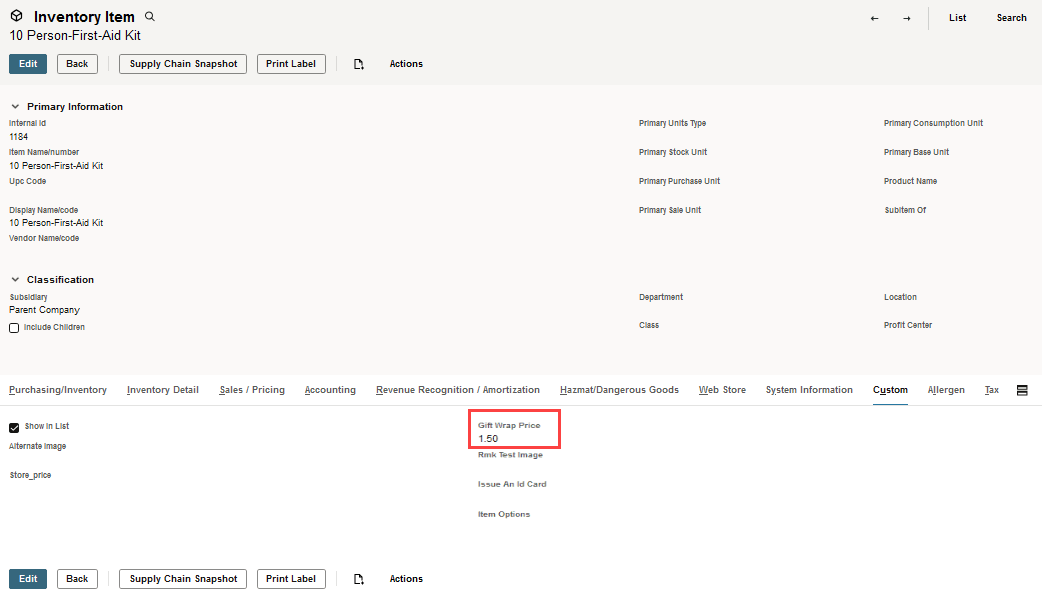1042x590 pixels.
Task: Click the Product Name label
Action: click(910, 181)
